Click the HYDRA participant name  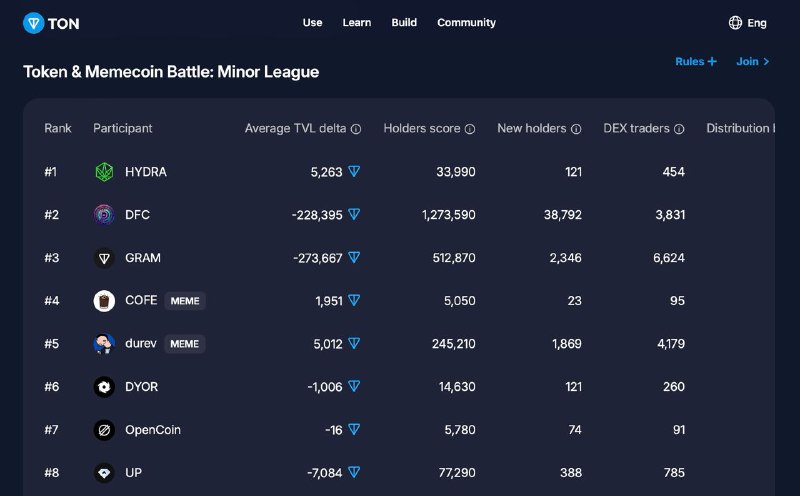pyautogui.click(x=146, y=172)
